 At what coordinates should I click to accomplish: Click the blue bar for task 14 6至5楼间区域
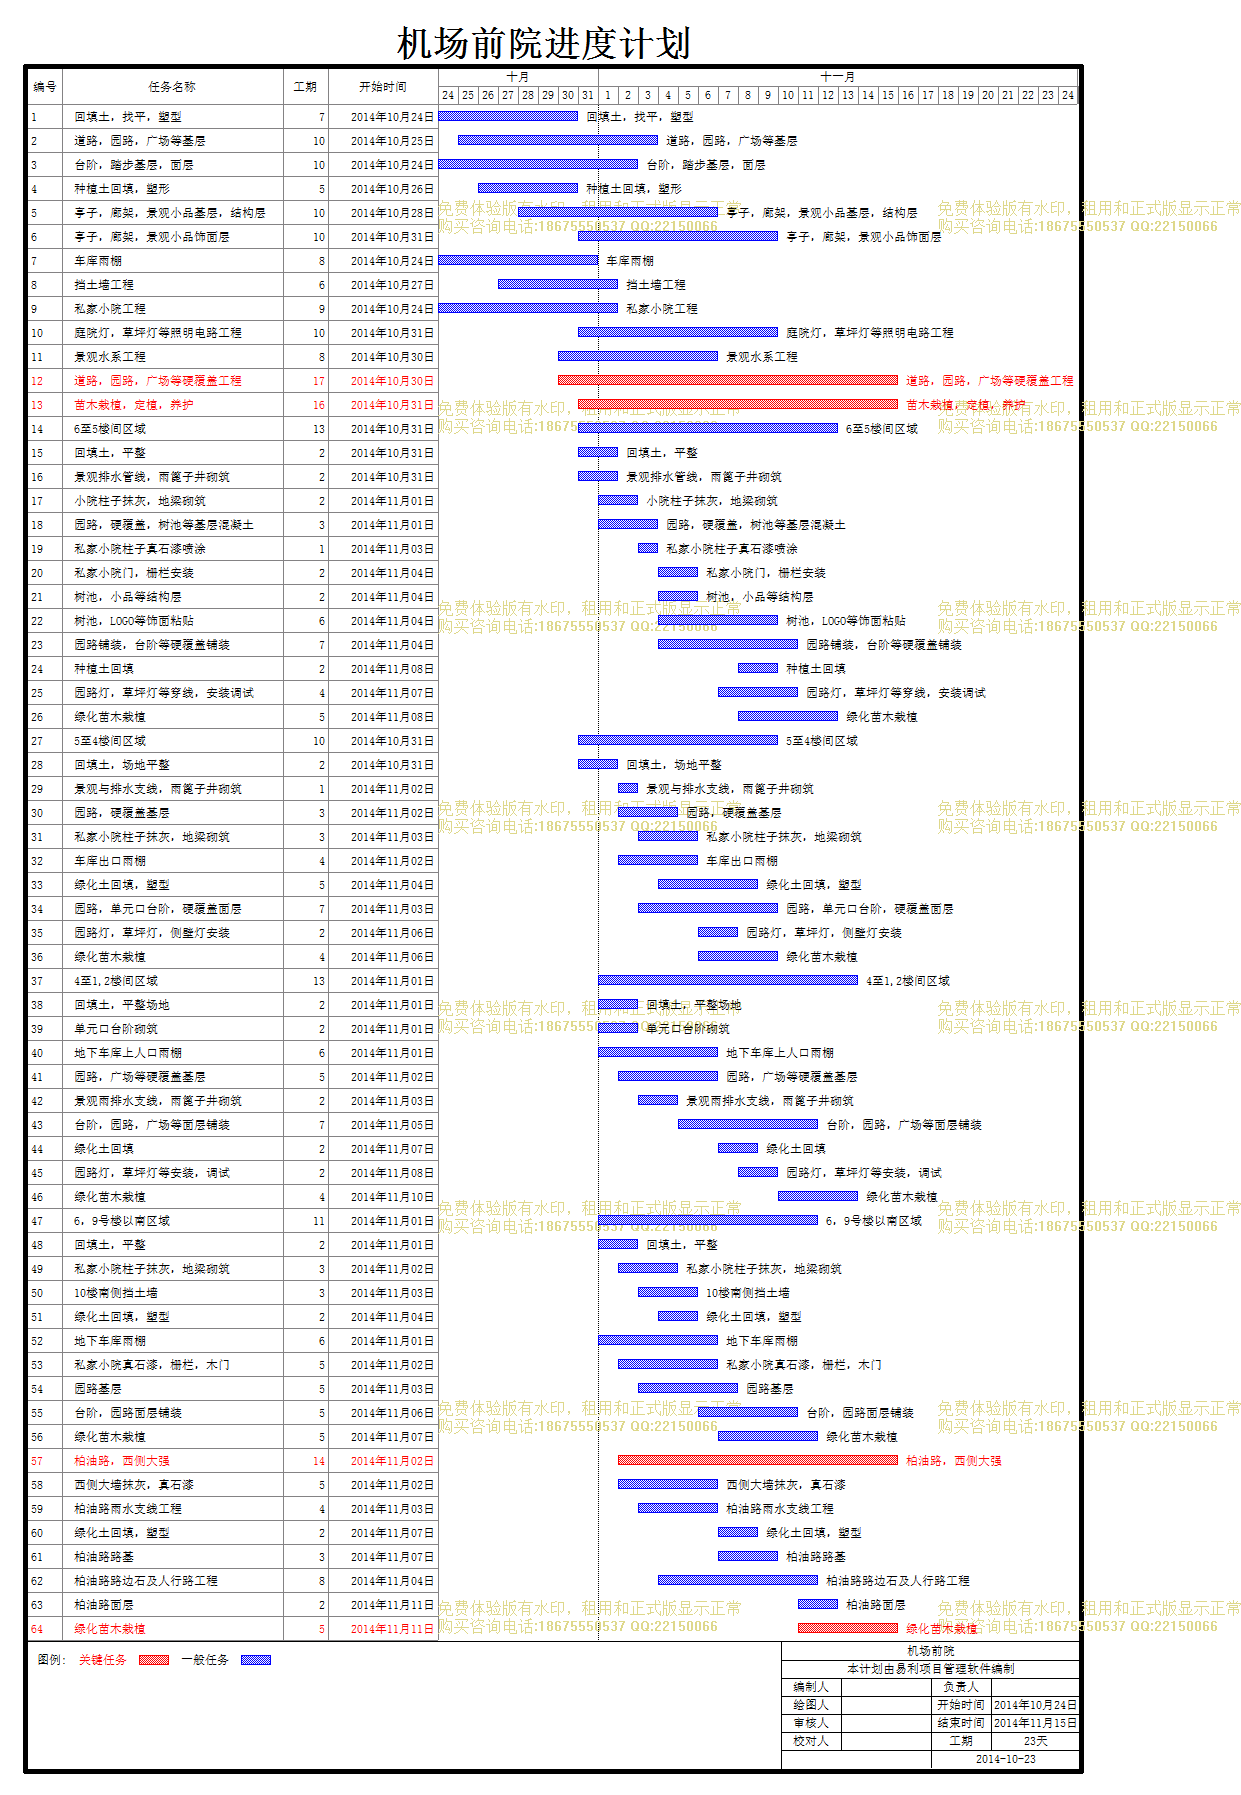pyautogui.click(x=708, y=428)
